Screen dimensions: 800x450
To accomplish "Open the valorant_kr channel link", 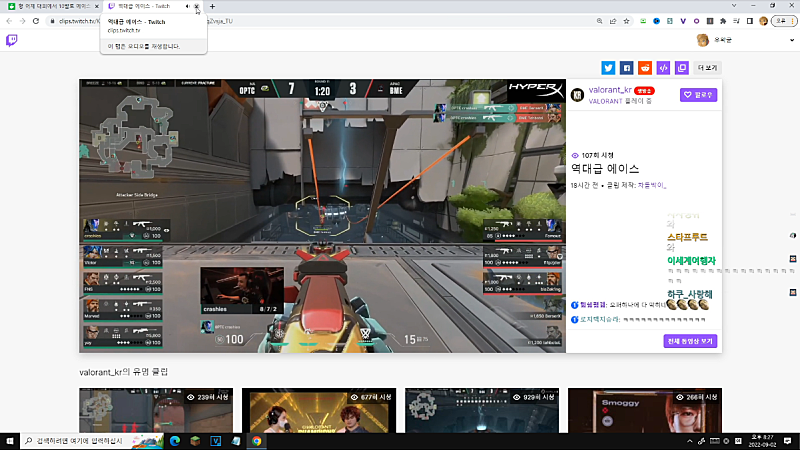I will 610,90.
